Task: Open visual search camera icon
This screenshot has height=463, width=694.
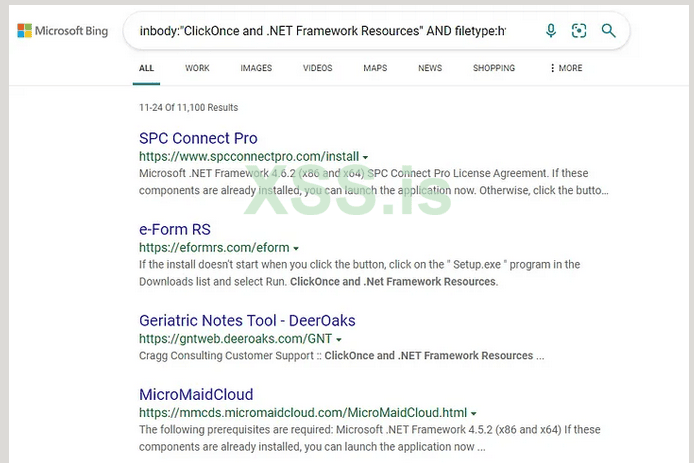Action: tap(579, 31)
